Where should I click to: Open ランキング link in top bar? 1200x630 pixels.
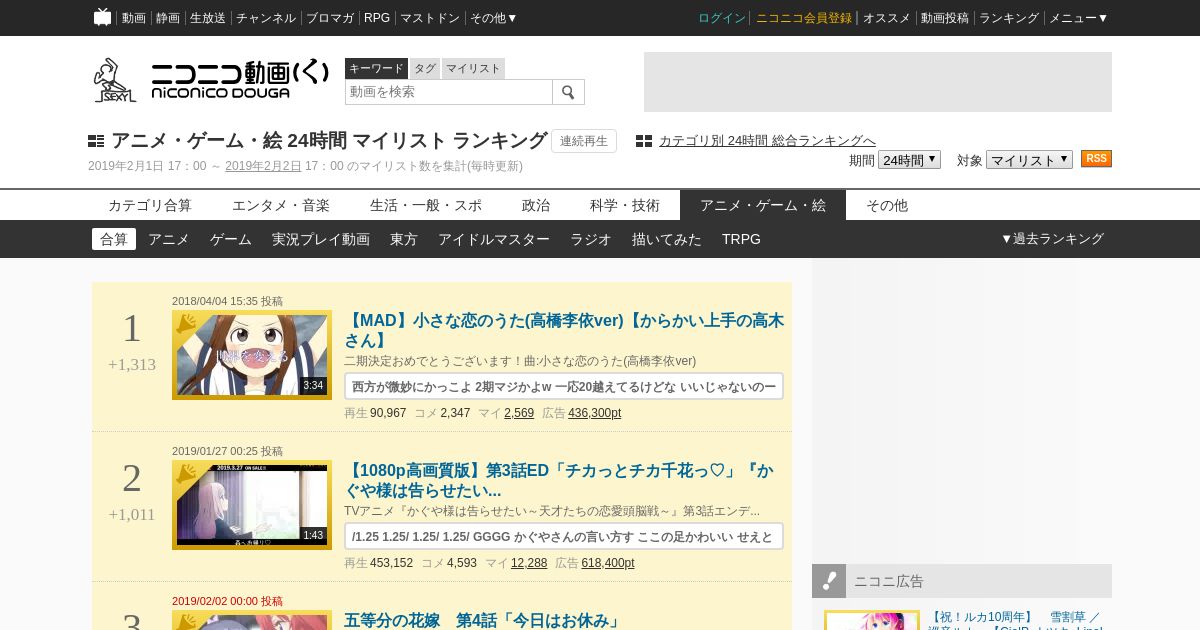click(1009, 18)
